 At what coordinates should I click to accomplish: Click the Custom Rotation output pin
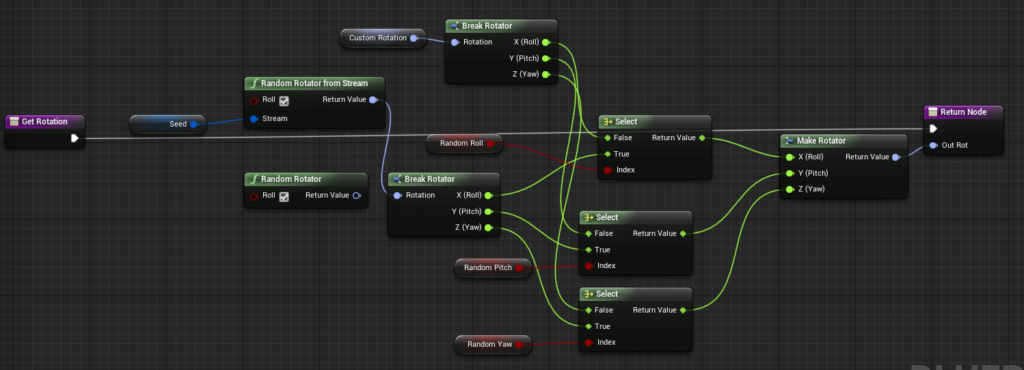click(x=413, y=38)
